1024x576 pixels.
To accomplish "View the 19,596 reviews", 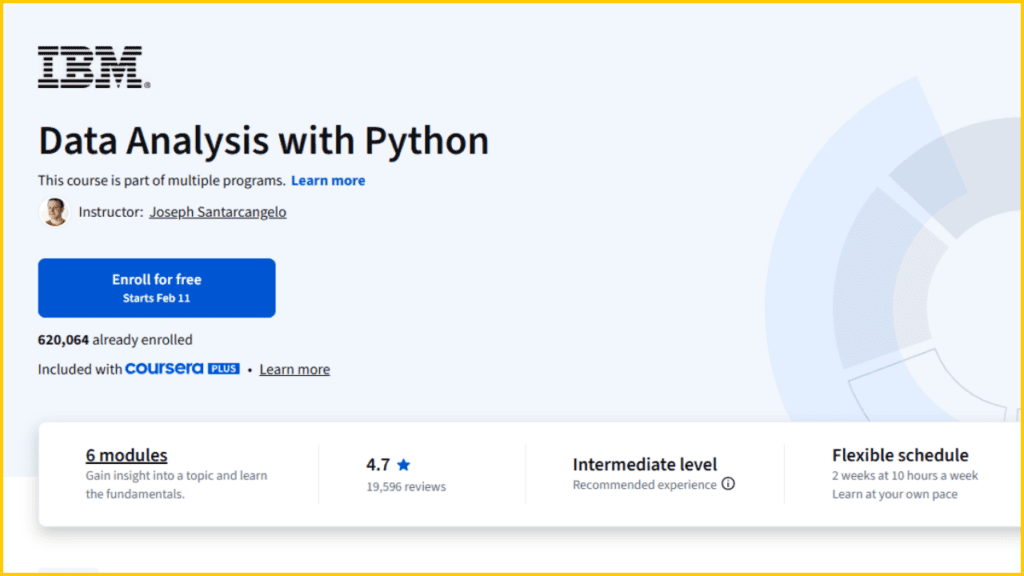I will pyautogui.click(x=405, y=486).
